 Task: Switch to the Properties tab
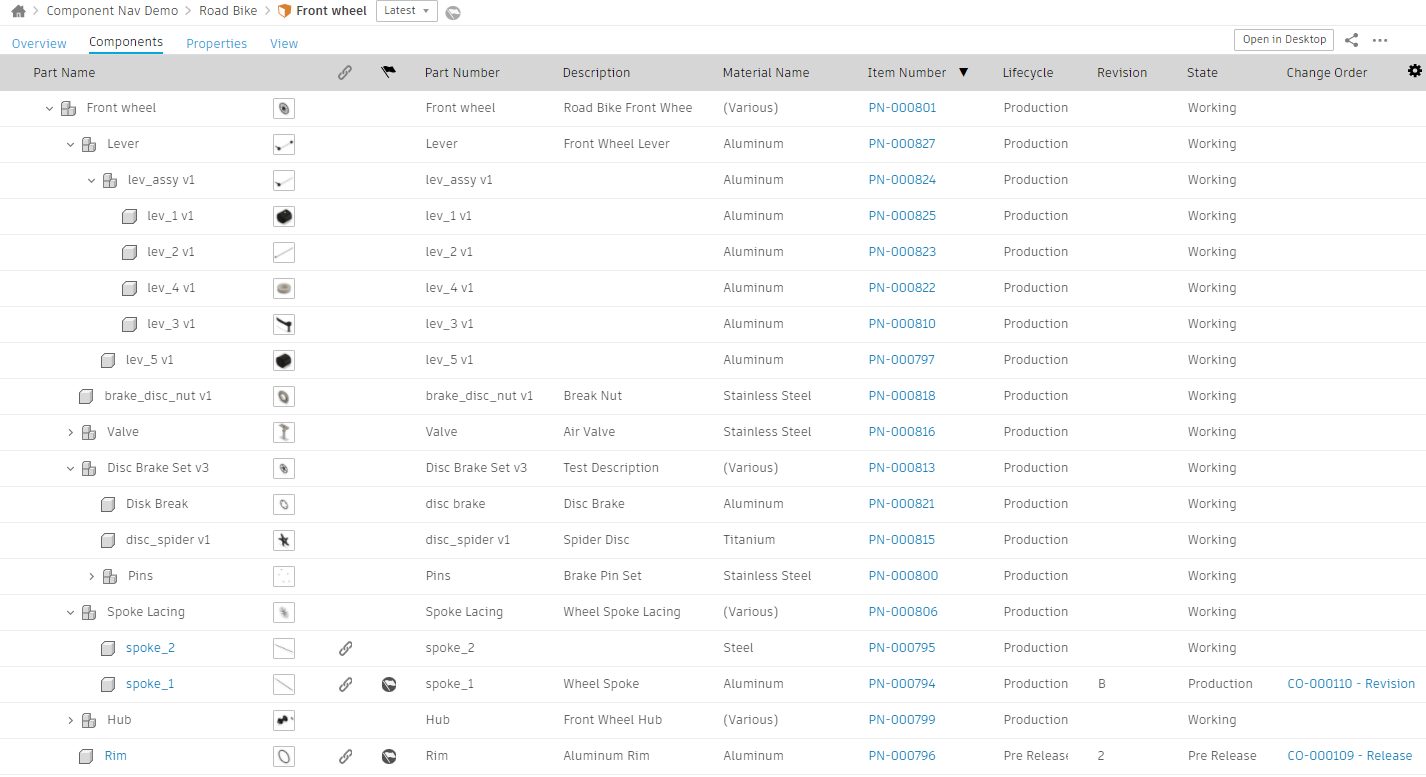pyautogui.click(x=216, y=44)
